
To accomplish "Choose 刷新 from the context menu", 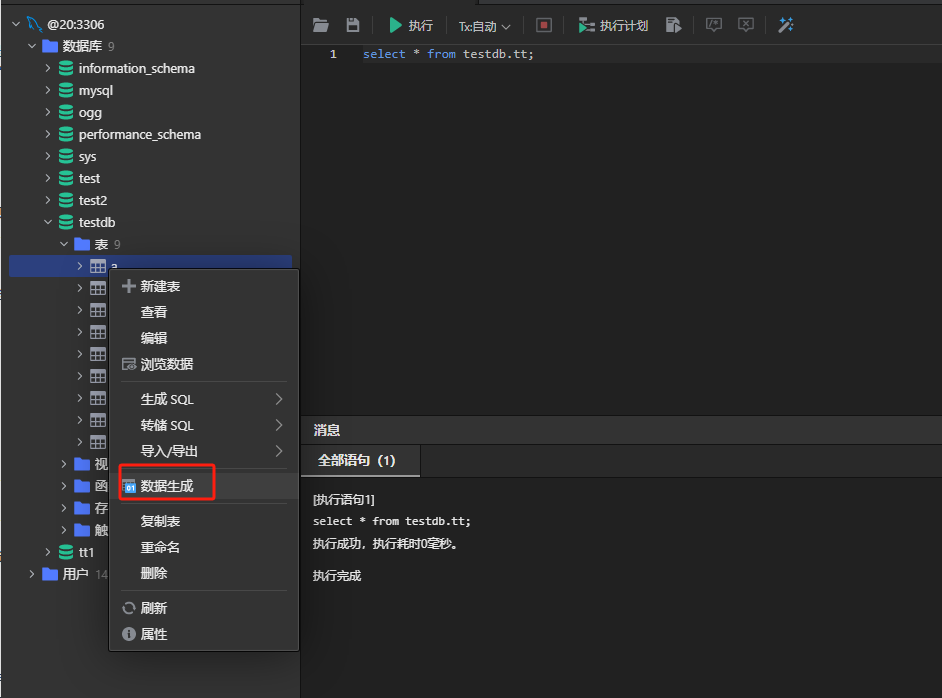I will 204,608.
